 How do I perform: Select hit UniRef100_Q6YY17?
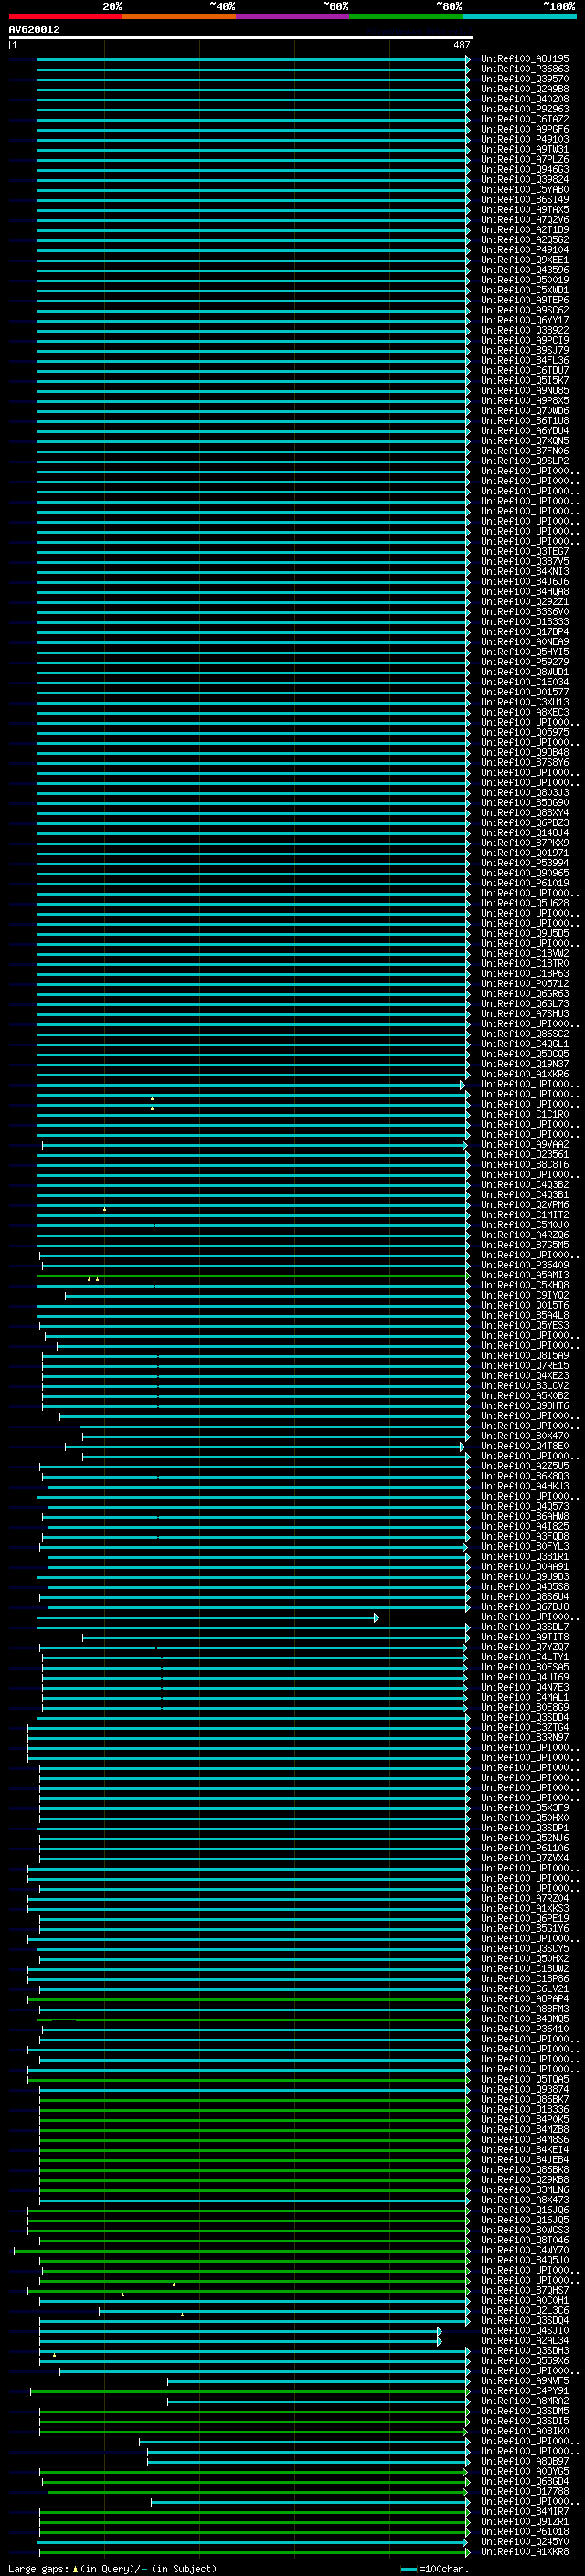click(525, 320)
